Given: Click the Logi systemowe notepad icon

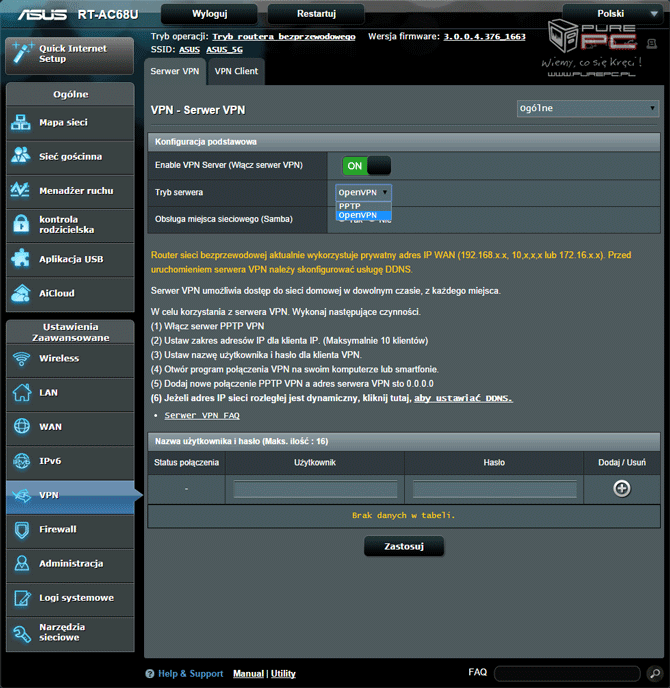Looking at the screenshot, I should (x=22, y=598).
